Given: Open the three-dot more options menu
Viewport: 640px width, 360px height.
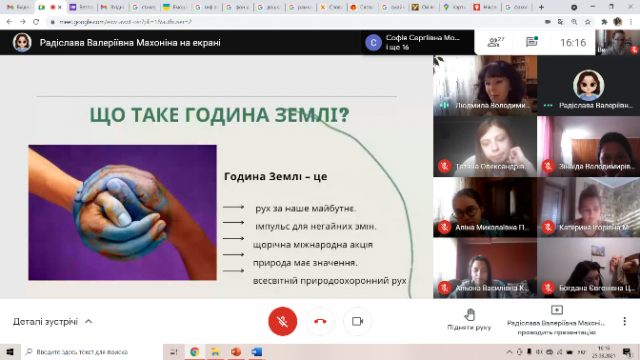Looking at the screenshot, I should [x=624, y=321].
